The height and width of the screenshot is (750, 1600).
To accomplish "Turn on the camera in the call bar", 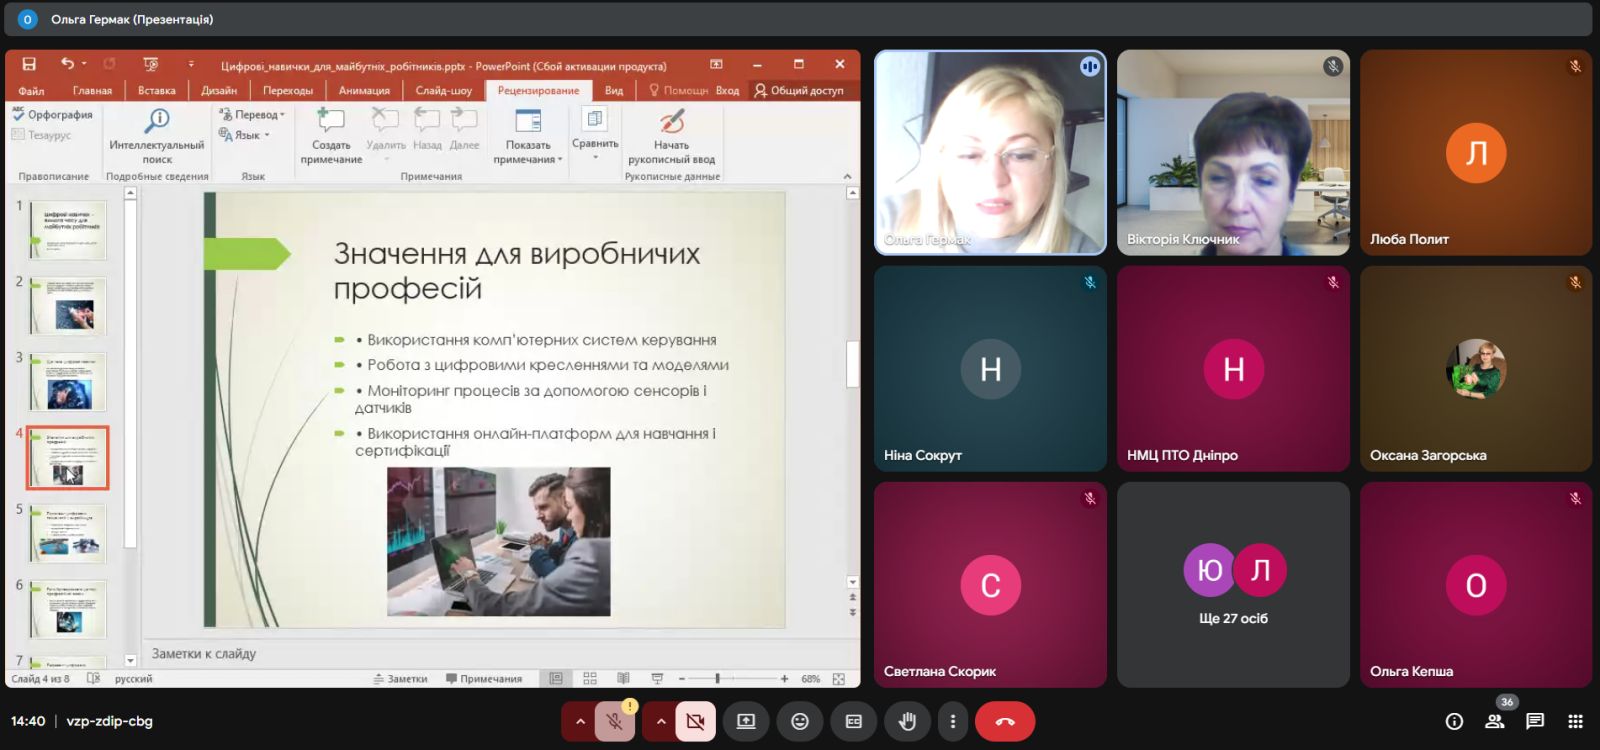I will click(695, 721).
